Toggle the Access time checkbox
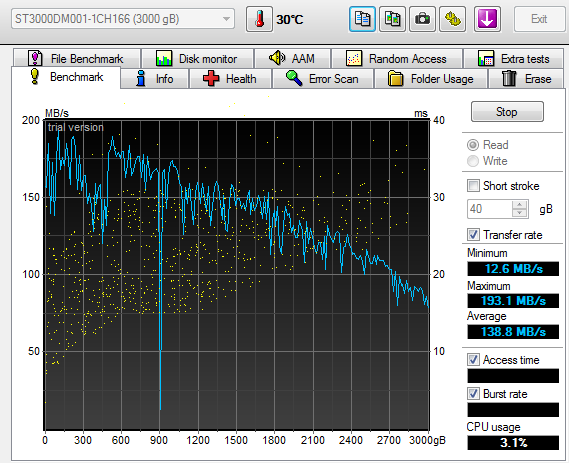The width and height of the screenshot is (569, 463). [x=473, y=360]
